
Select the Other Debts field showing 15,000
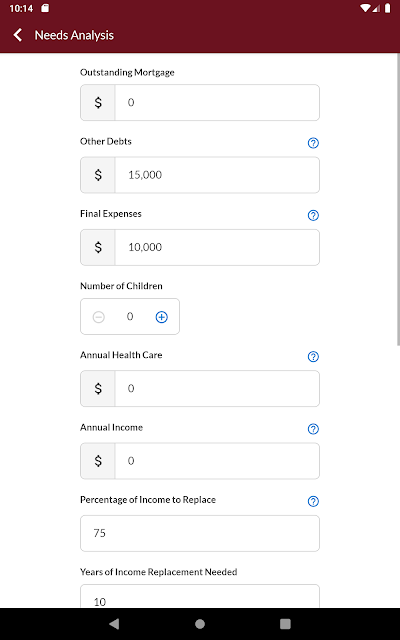217,175
